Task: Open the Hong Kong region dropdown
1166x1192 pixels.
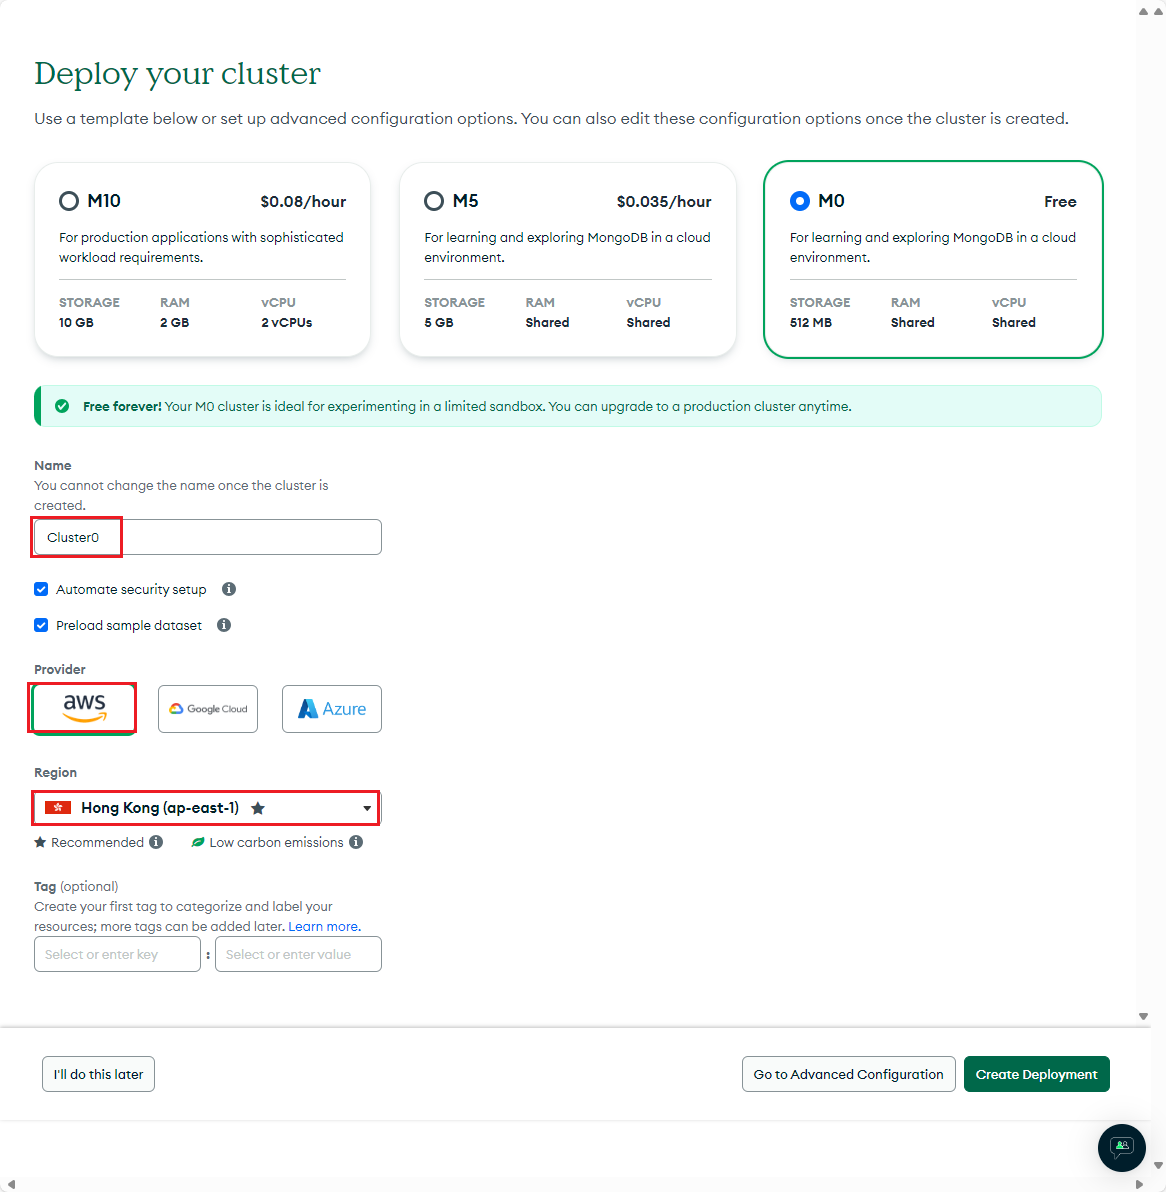Action: [208, 808]
